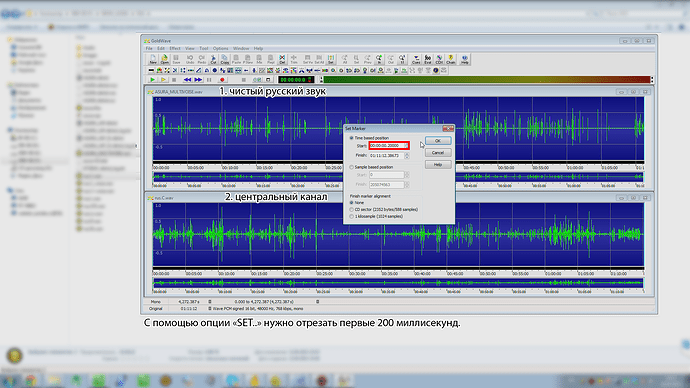Open the Edit menu
This screenshot has height=388, width=690.
click(x=161, y=48)
